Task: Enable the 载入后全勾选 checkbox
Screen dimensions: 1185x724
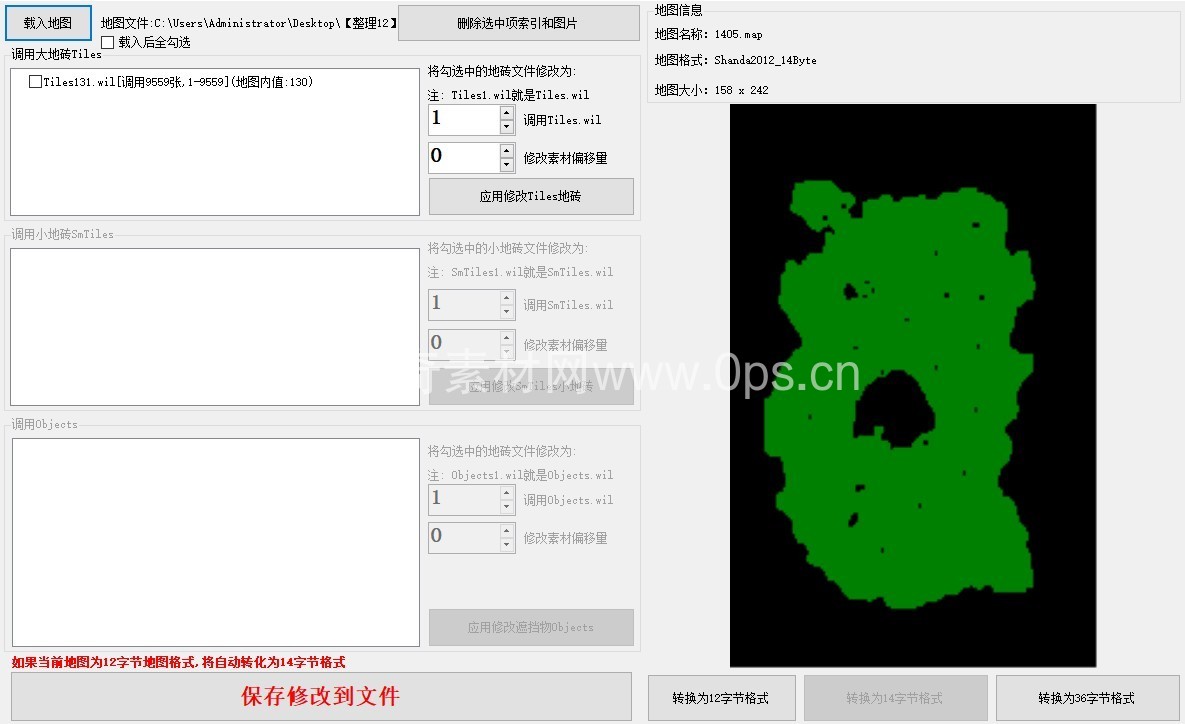Action: [x=108, y=43]
